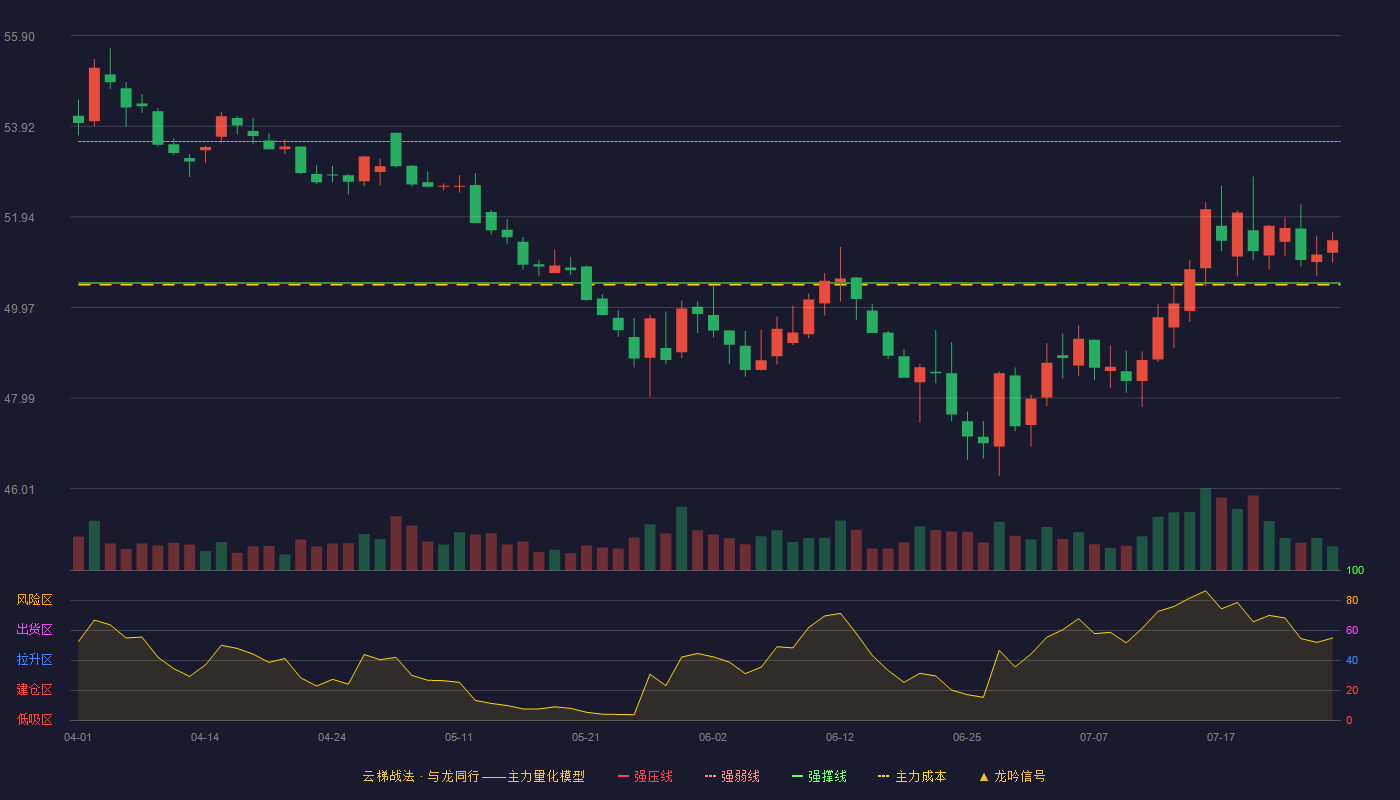Click the 04-24 date label

pos(332,737)
